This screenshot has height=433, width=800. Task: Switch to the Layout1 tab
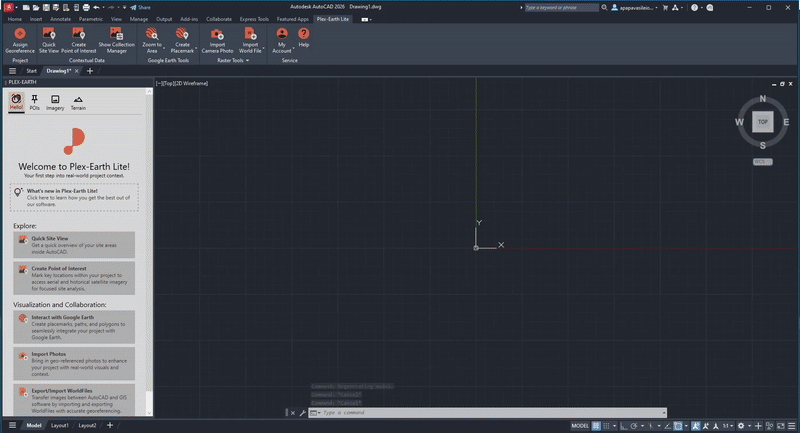tap(60, 425)
